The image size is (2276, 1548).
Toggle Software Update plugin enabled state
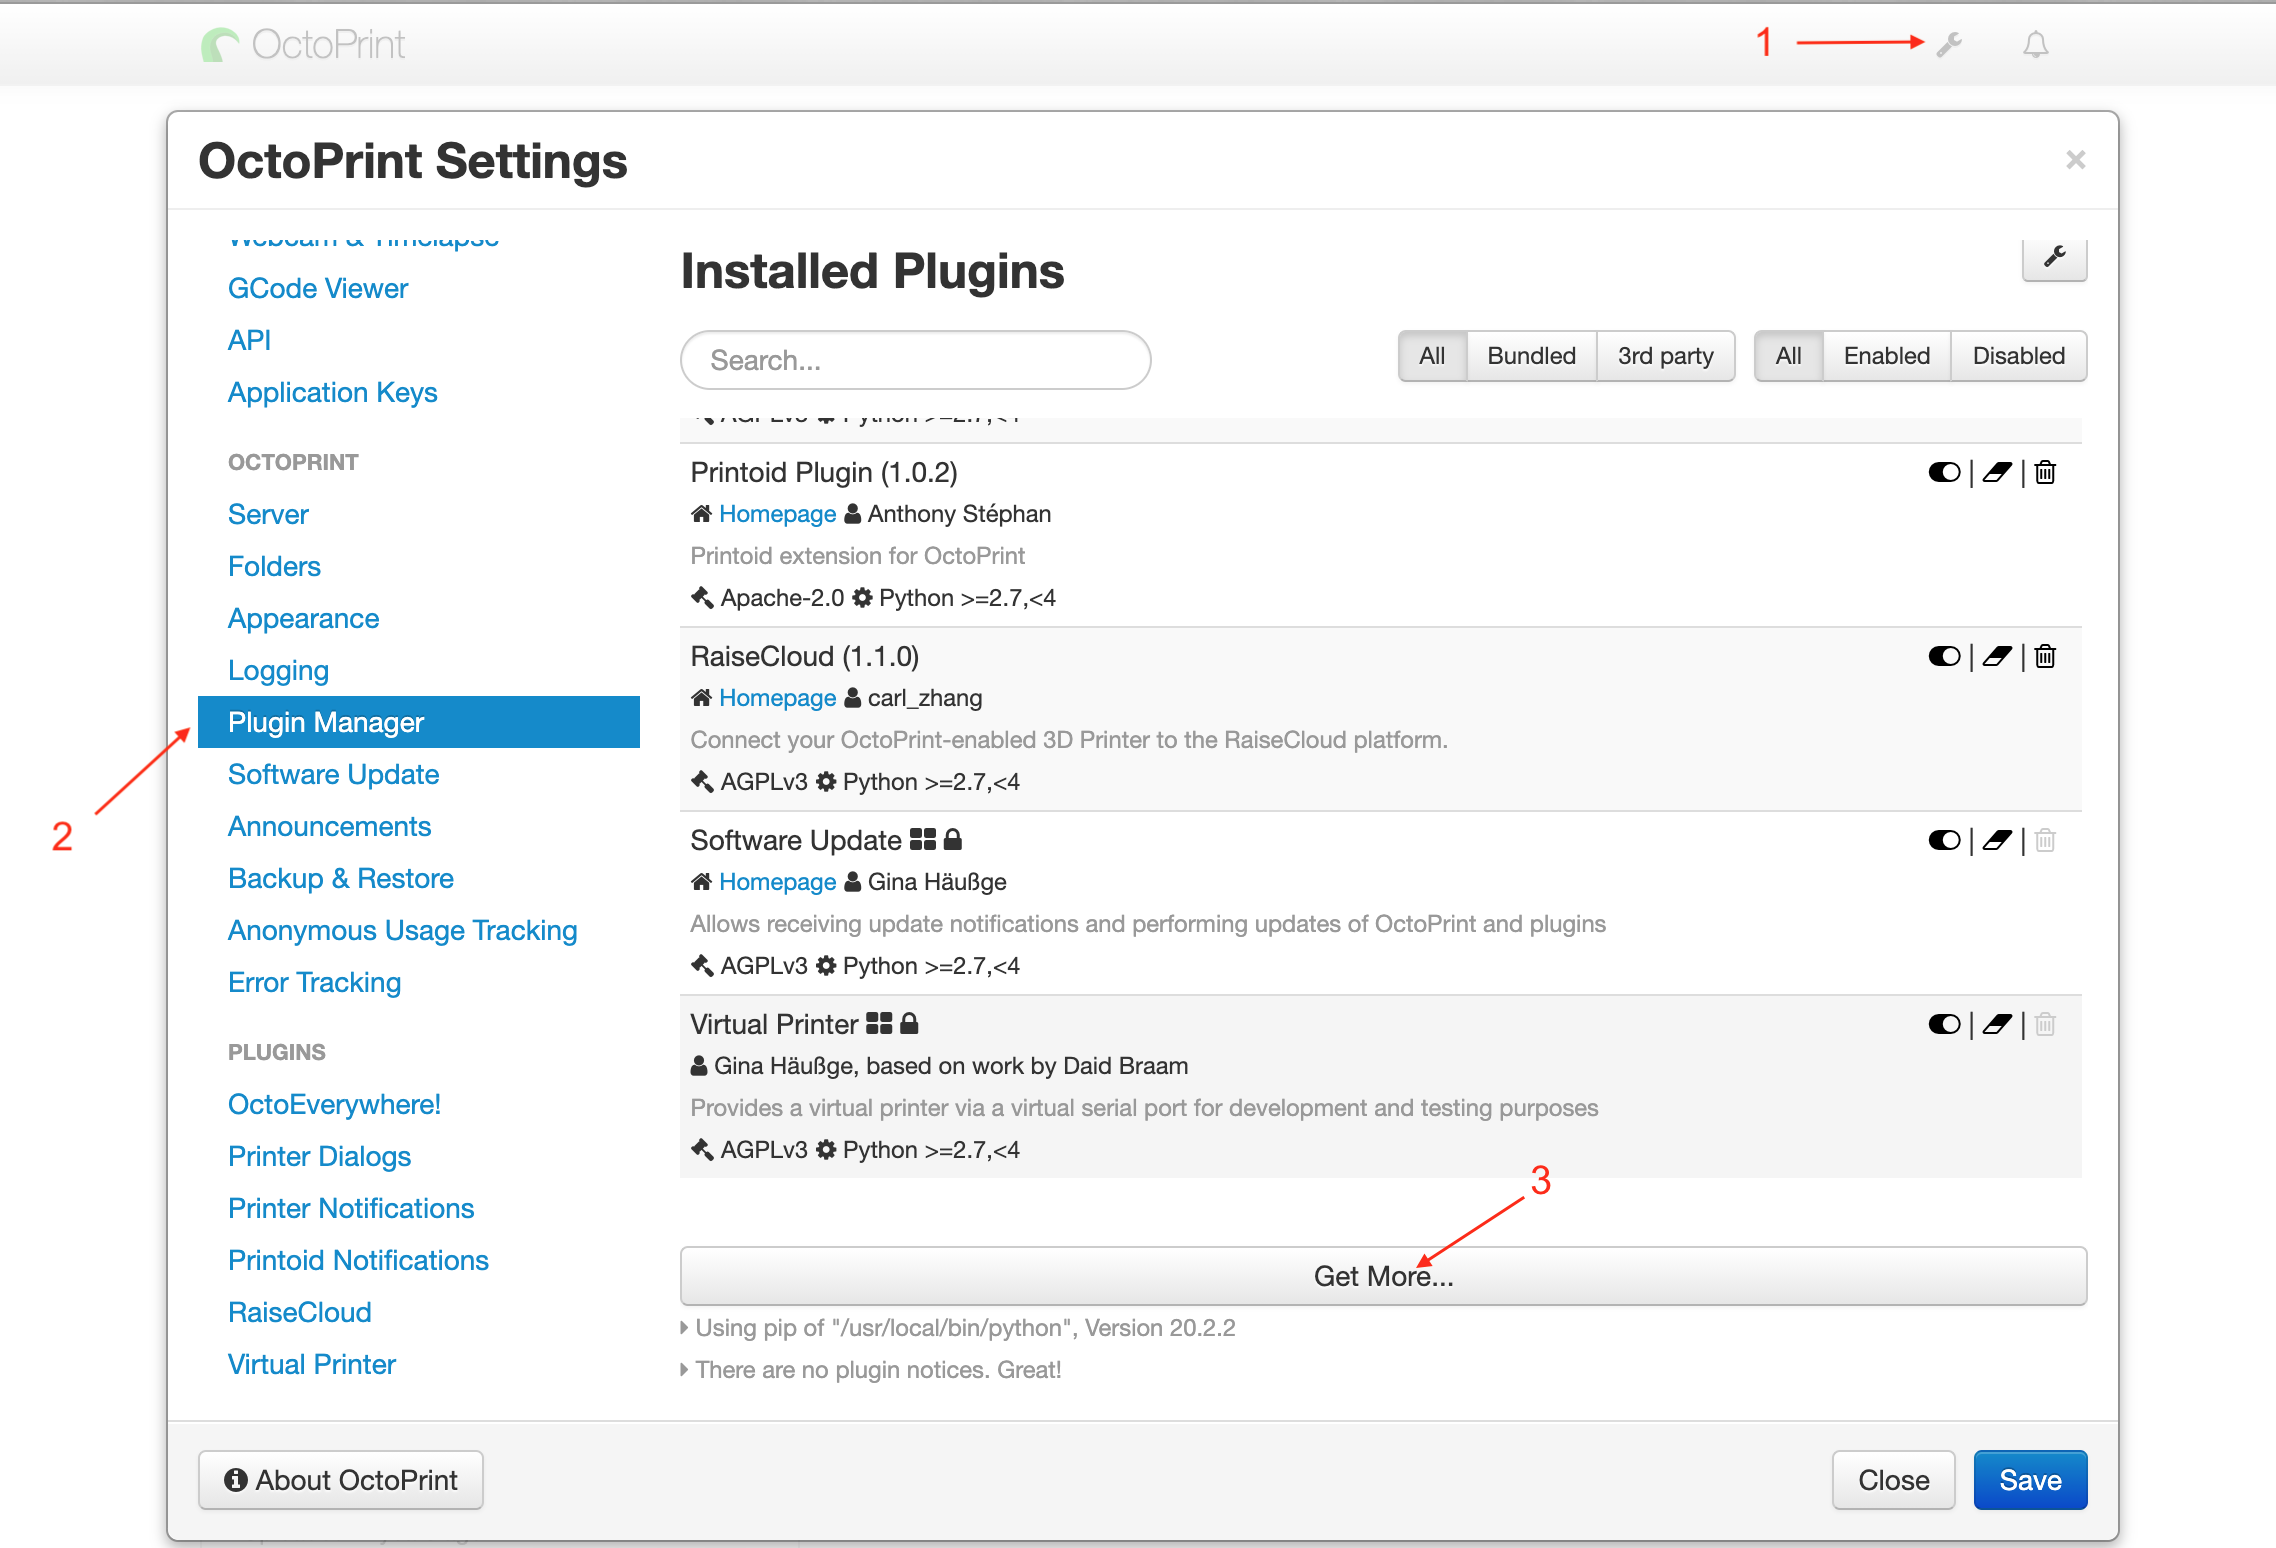[1944, 840]
